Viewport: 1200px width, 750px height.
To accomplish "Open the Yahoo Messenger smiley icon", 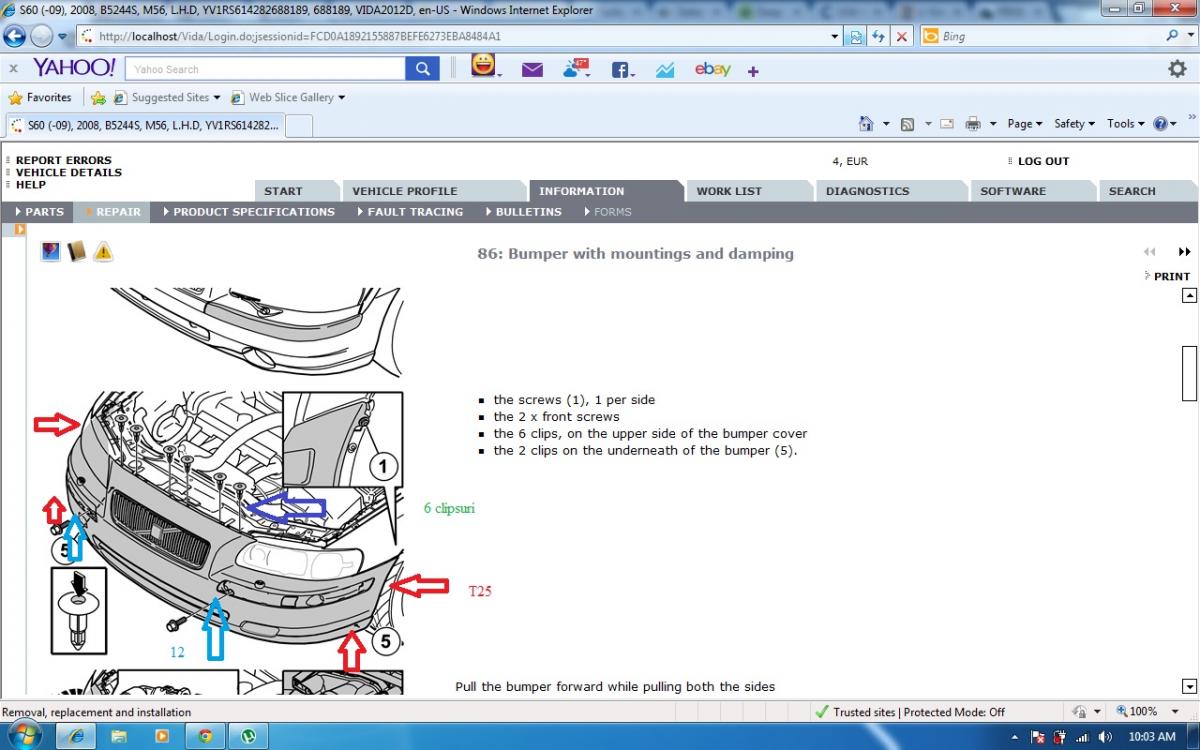I will (484, 68).
